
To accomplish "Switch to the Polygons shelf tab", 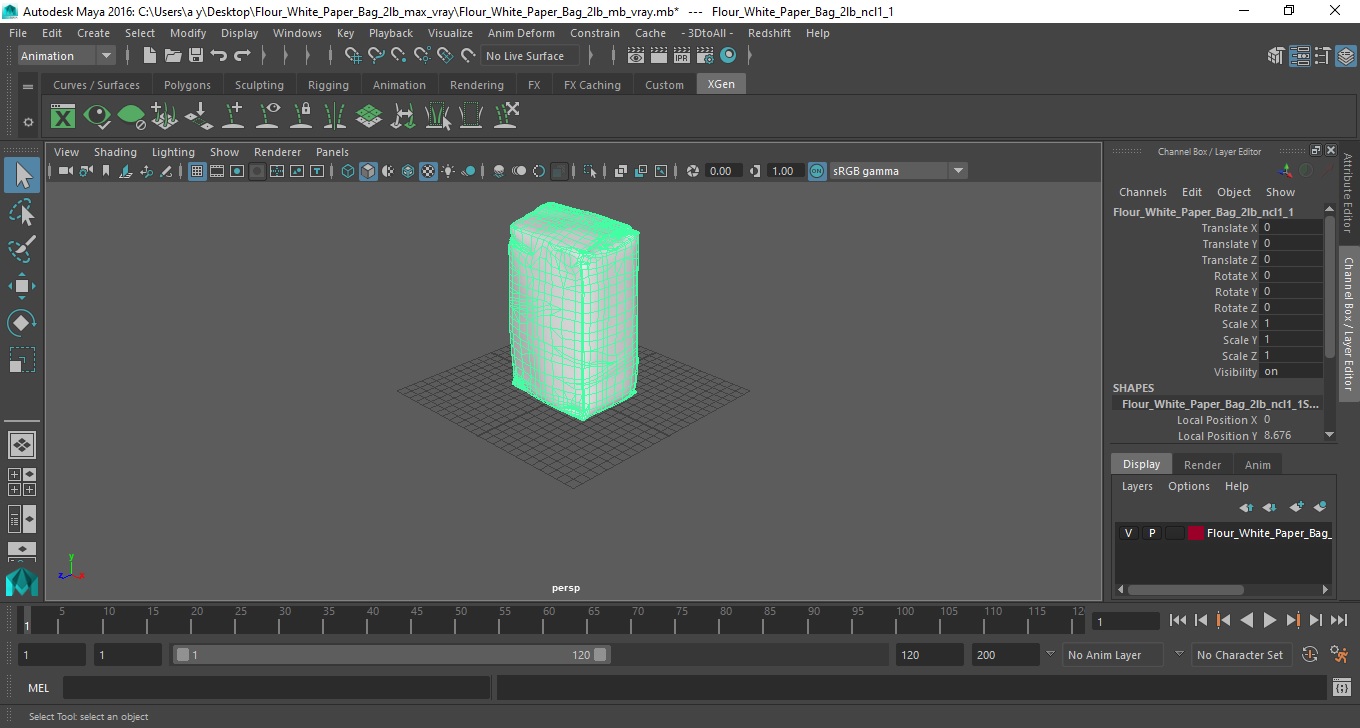I will (x=187, y=85).
